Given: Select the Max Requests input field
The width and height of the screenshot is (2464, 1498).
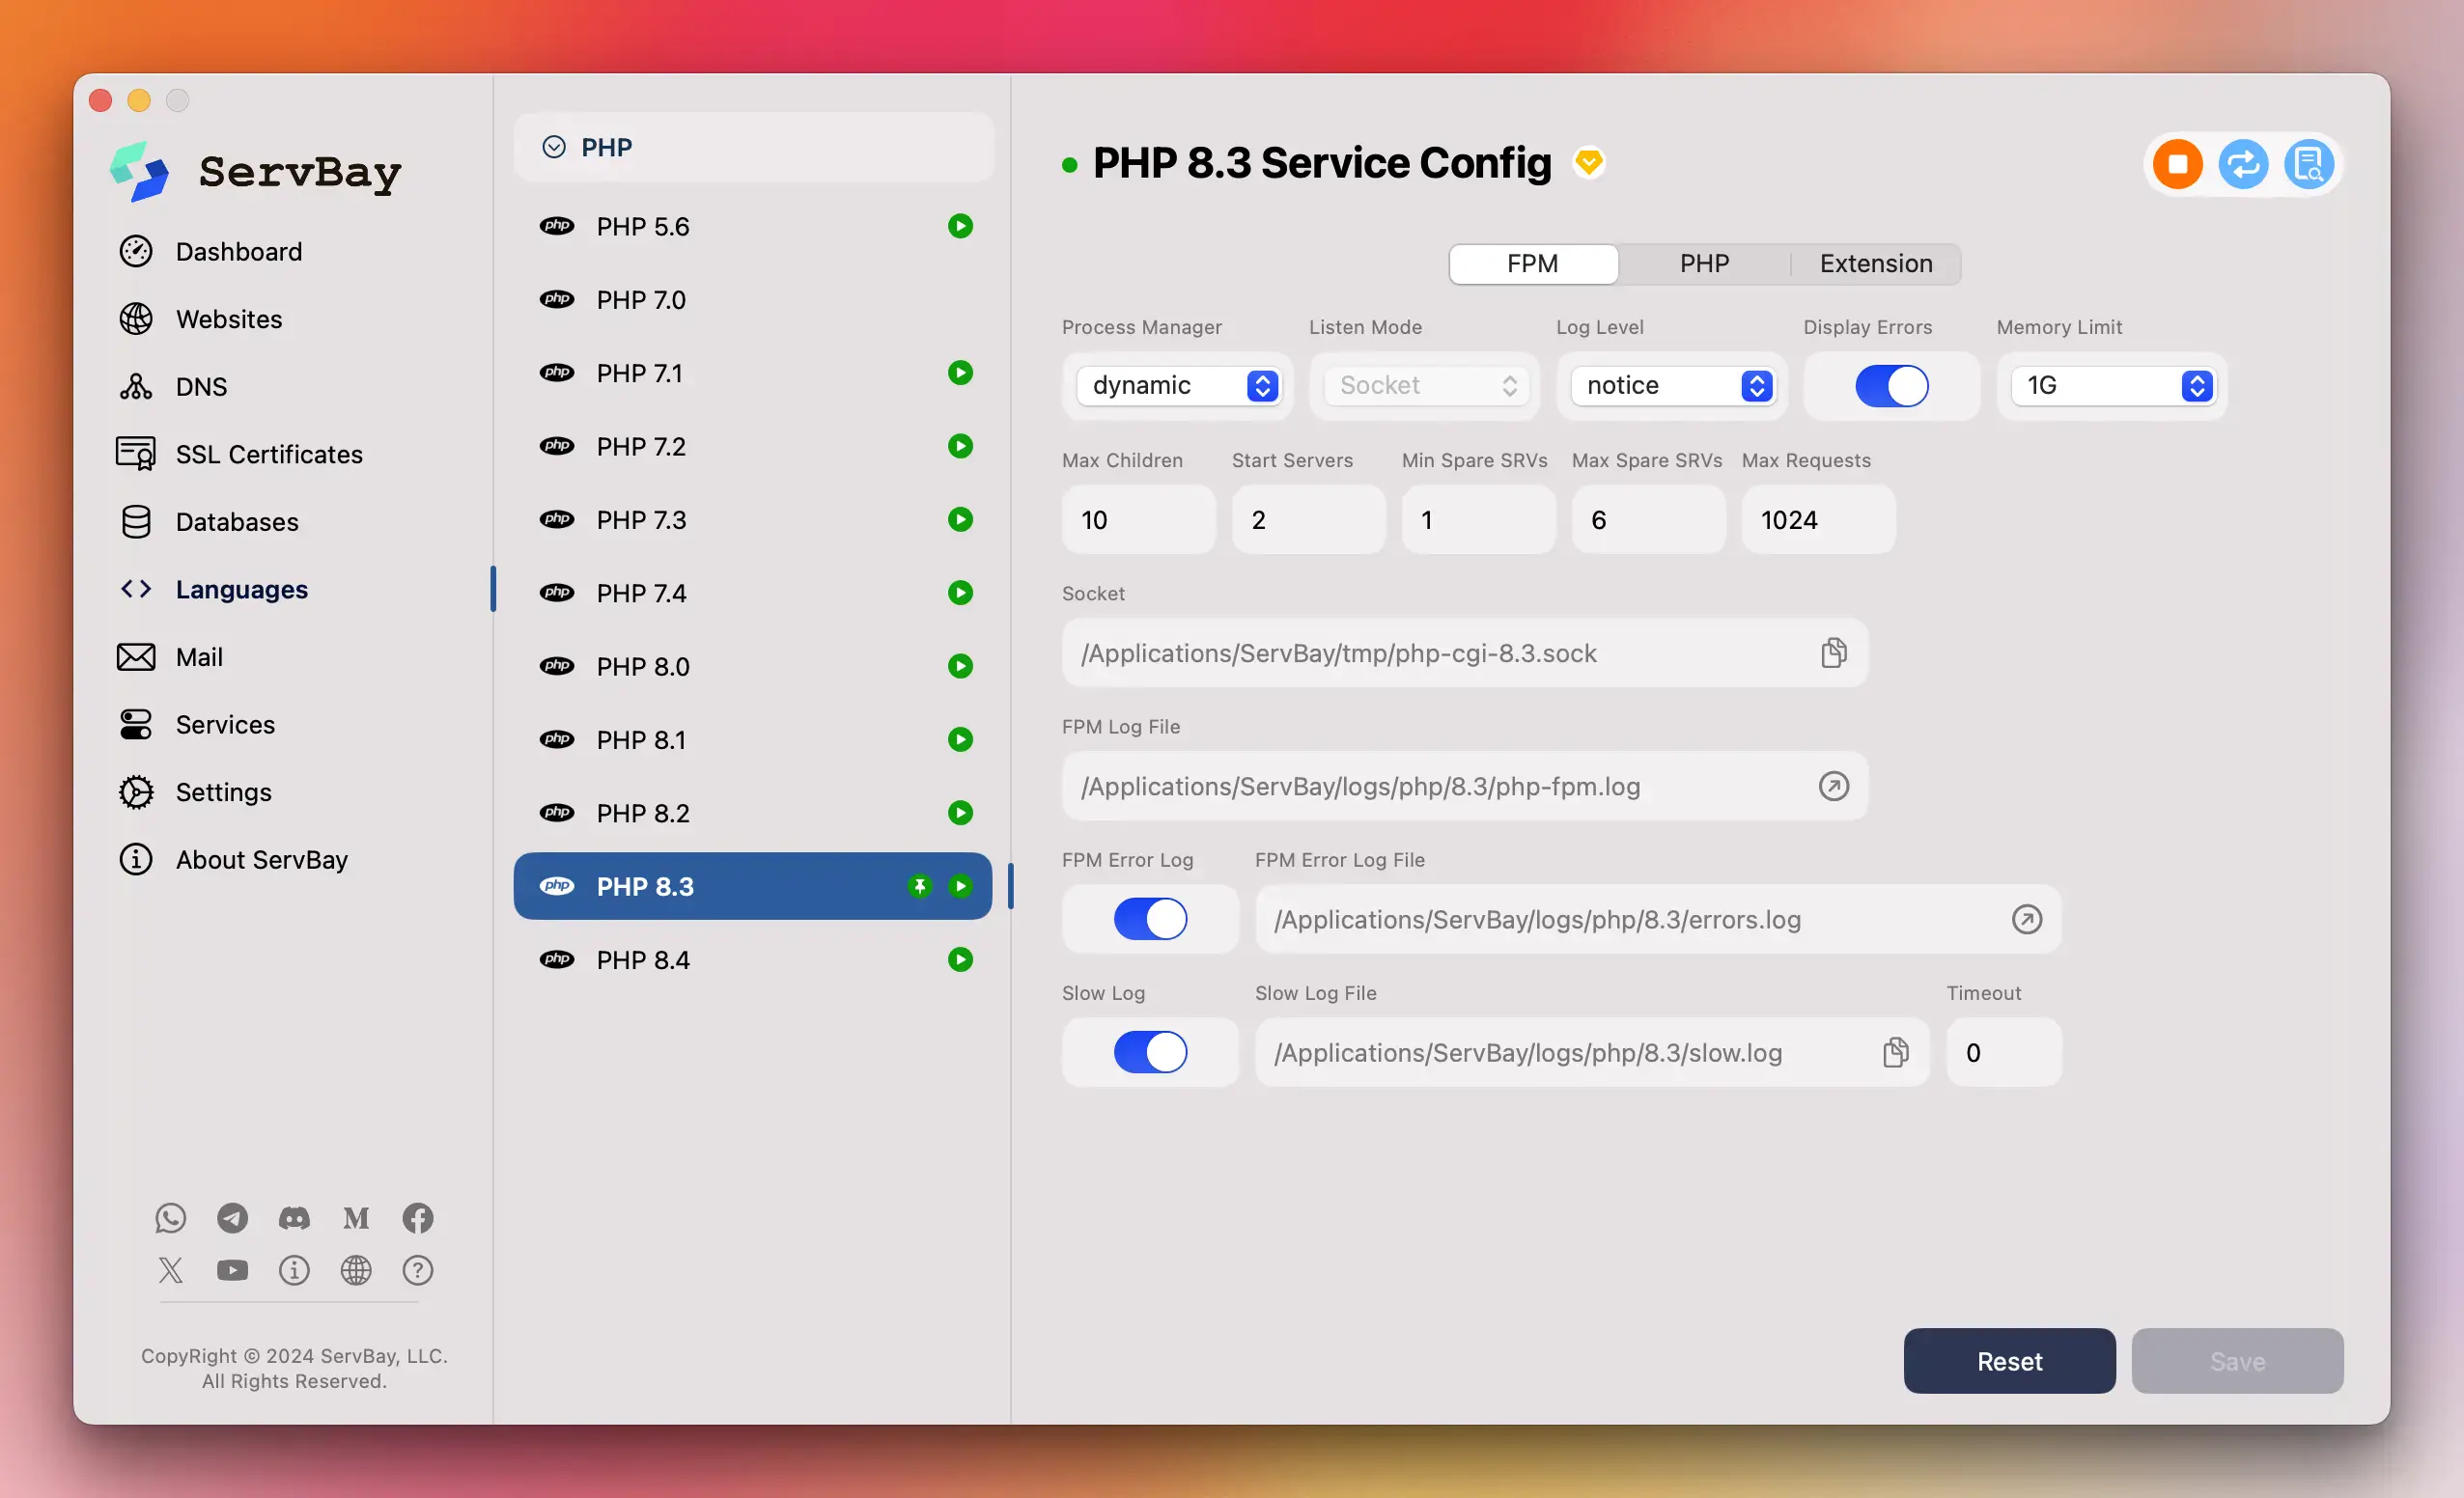Looking at the screenshot, I should tap(1818, 517).
